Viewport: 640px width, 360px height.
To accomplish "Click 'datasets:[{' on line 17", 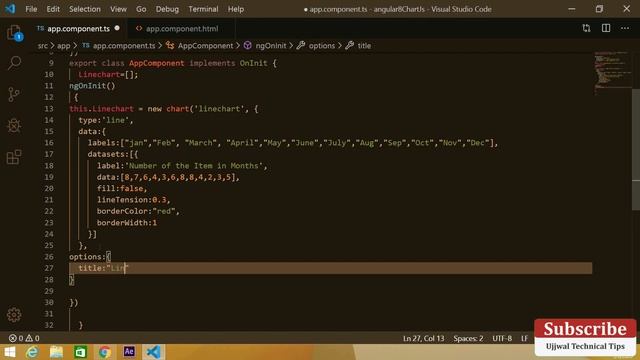I will tap(113, 154).
